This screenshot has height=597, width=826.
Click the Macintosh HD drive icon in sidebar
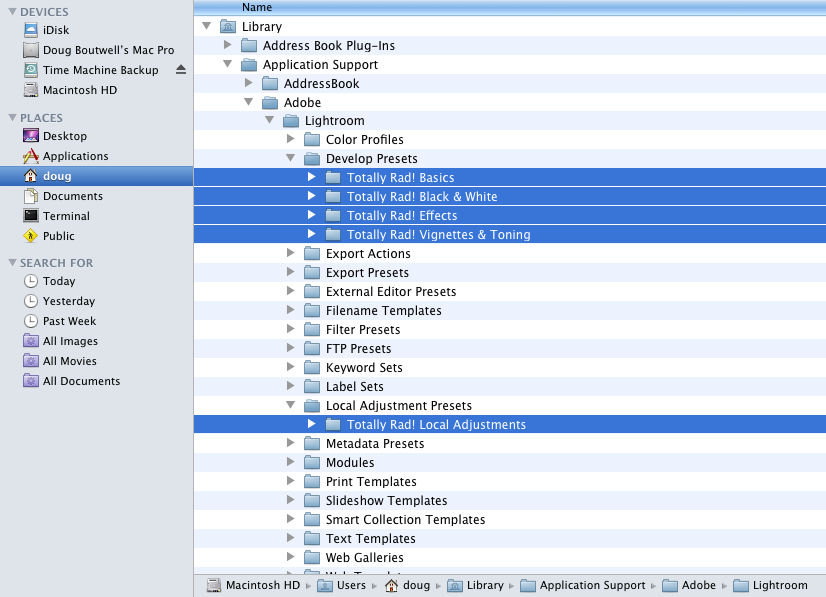31,90
